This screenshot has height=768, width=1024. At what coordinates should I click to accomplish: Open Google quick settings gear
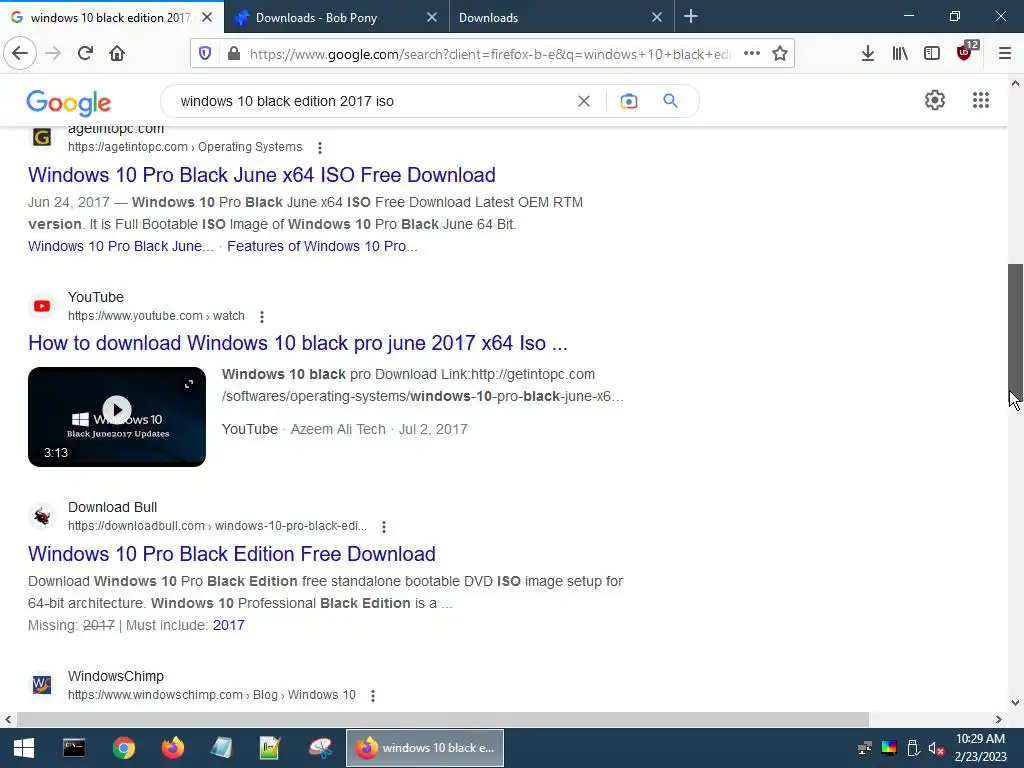pyautogui.click(x=935, y=100)
